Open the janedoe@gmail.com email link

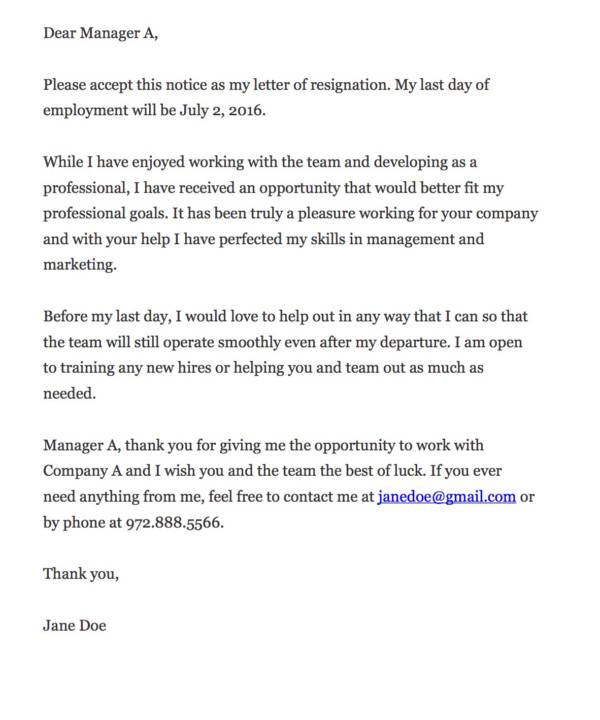click(446, 497)
